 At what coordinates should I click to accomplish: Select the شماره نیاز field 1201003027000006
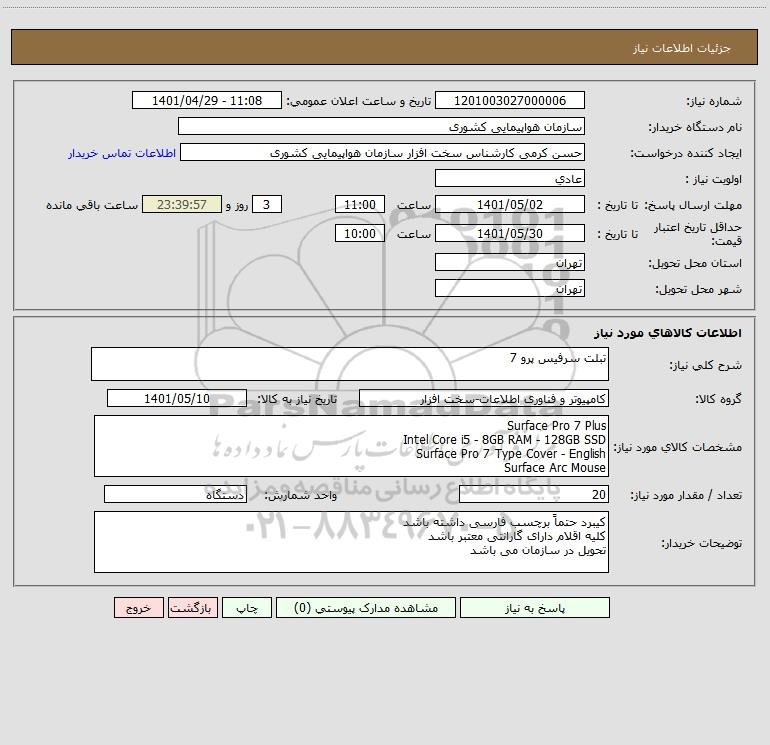click(510, 100)
